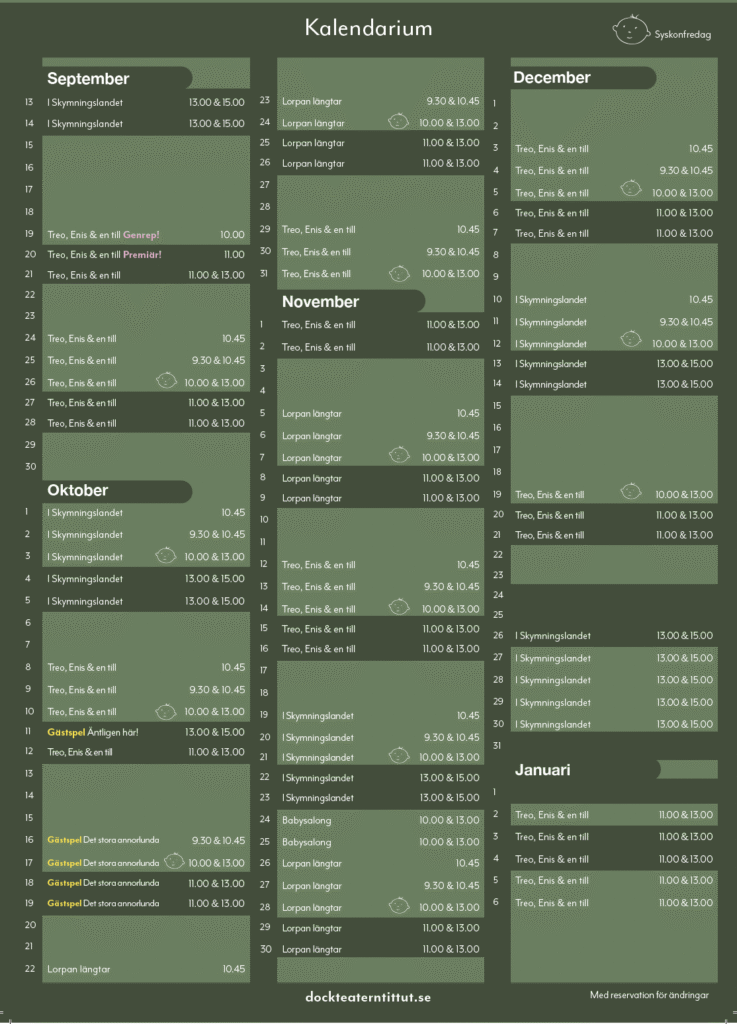
Task: Open the dockteaterntittut.se website link
Action: [368, 997]
